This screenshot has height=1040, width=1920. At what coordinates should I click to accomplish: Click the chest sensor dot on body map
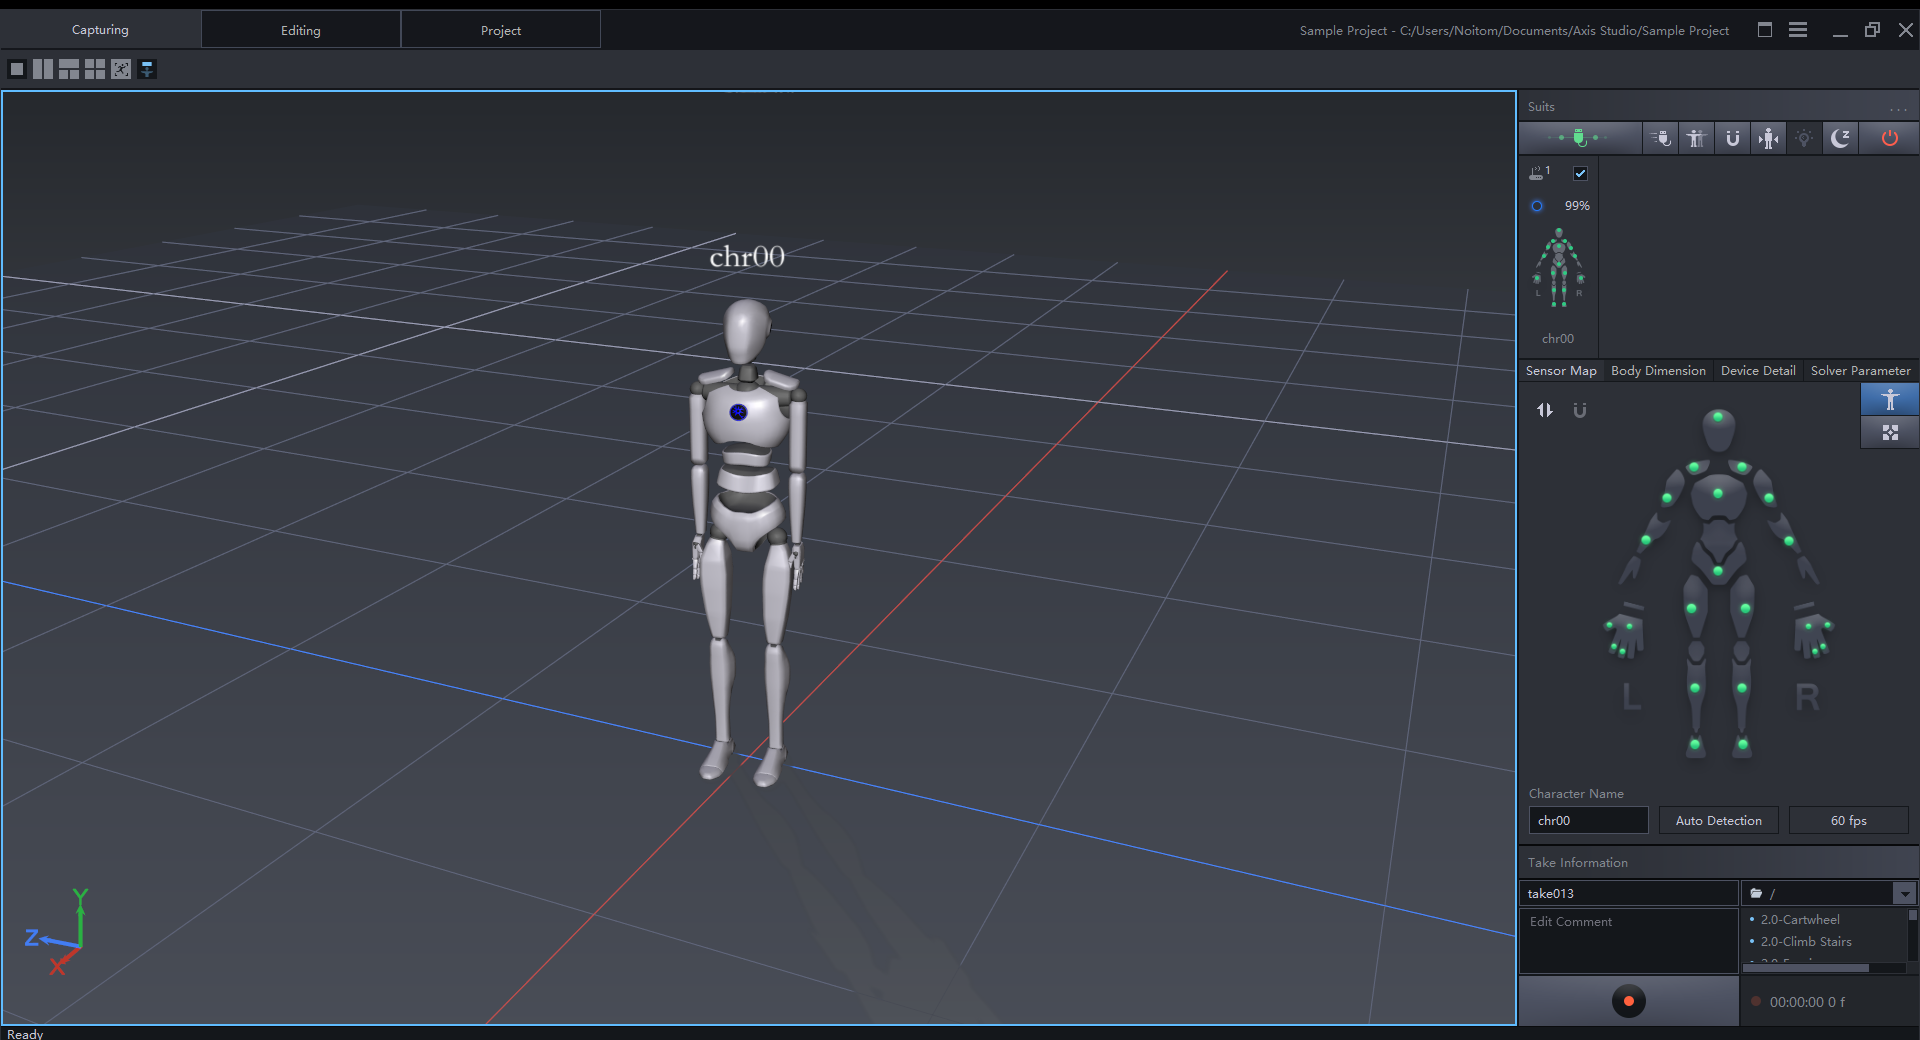click(x=1718, y=493)
